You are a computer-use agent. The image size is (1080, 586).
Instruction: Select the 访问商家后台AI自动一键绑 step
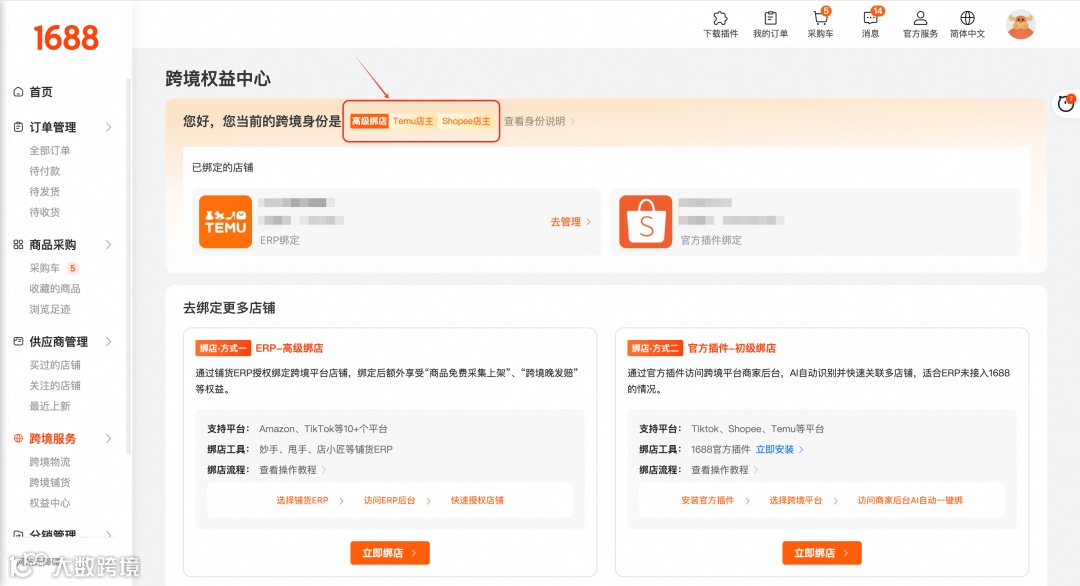910,501
